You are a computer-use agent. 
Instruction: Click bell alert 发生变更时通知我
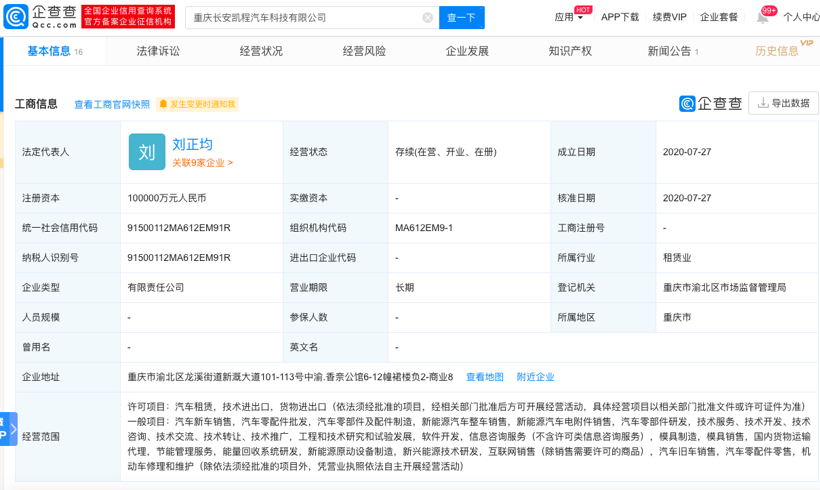click(x=197, y=104)
